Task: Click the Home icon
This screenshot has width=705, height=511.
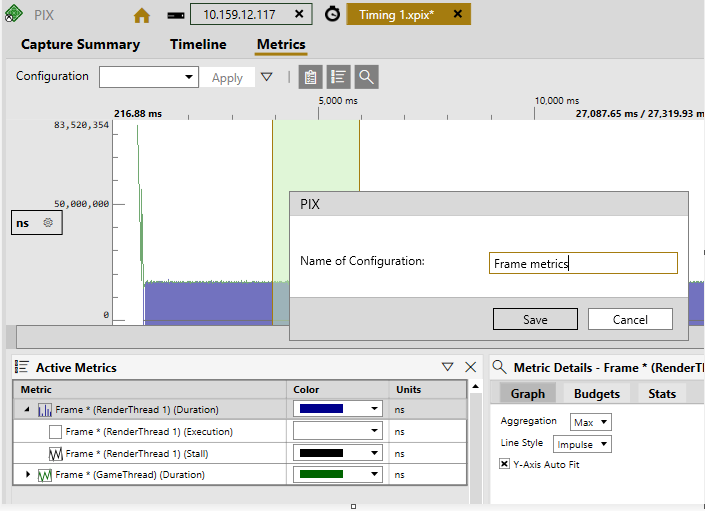Action: click(x=142, y=16)
